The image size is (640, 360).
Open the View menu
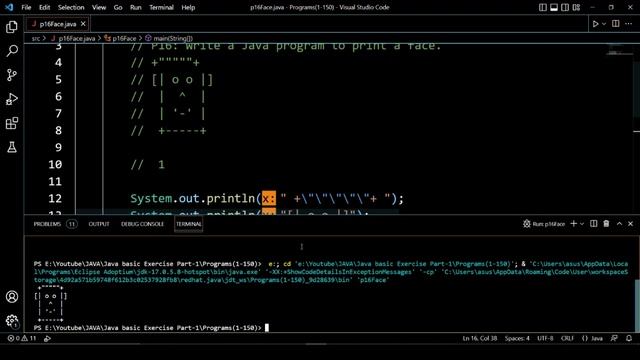tap(99, 7)
